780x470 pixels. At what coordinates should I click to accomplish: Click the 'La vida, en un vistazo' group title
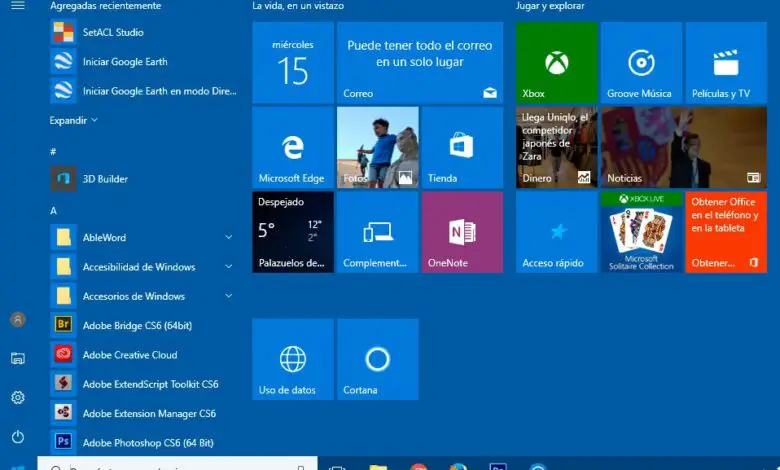click(298, 6)
